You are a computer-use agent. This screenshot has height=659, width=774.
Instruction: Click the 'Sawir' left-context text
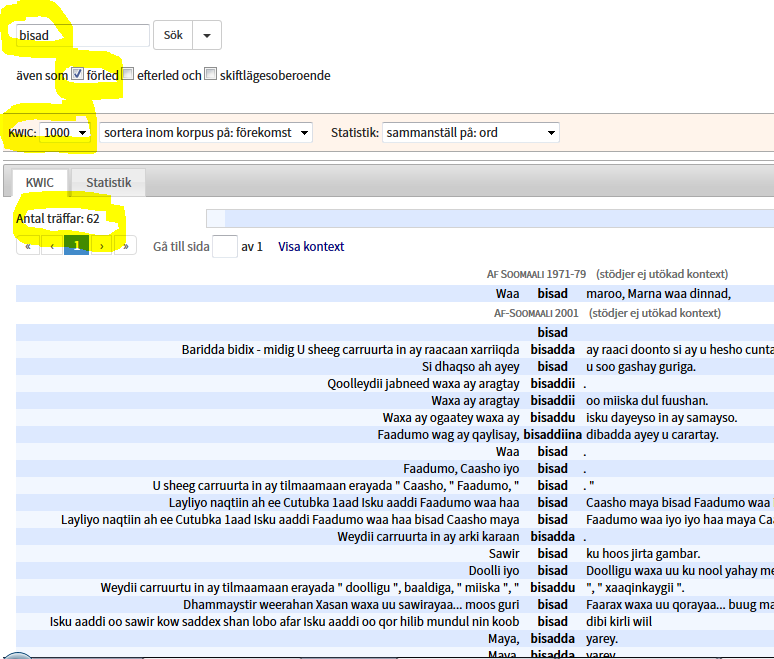coord(504,554)
